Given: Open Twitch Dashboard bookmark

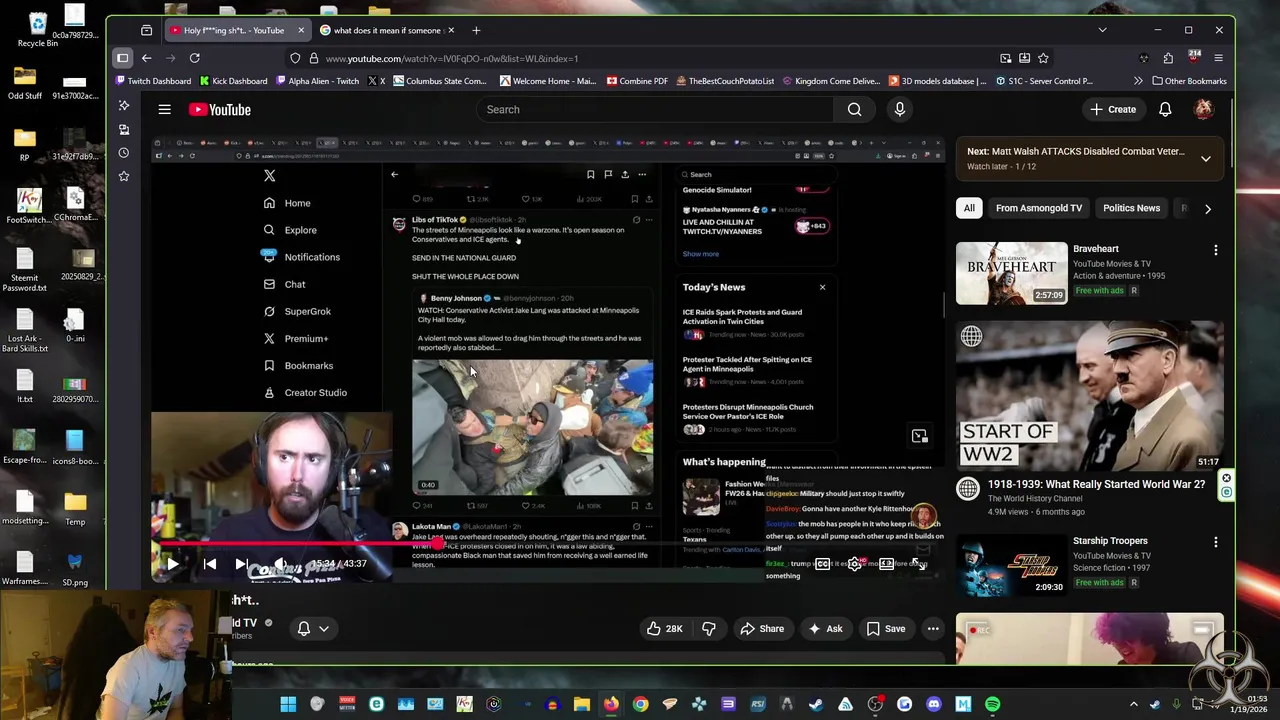Looking at the screenshot, I should pyautogui.click(x=151, y=81).
